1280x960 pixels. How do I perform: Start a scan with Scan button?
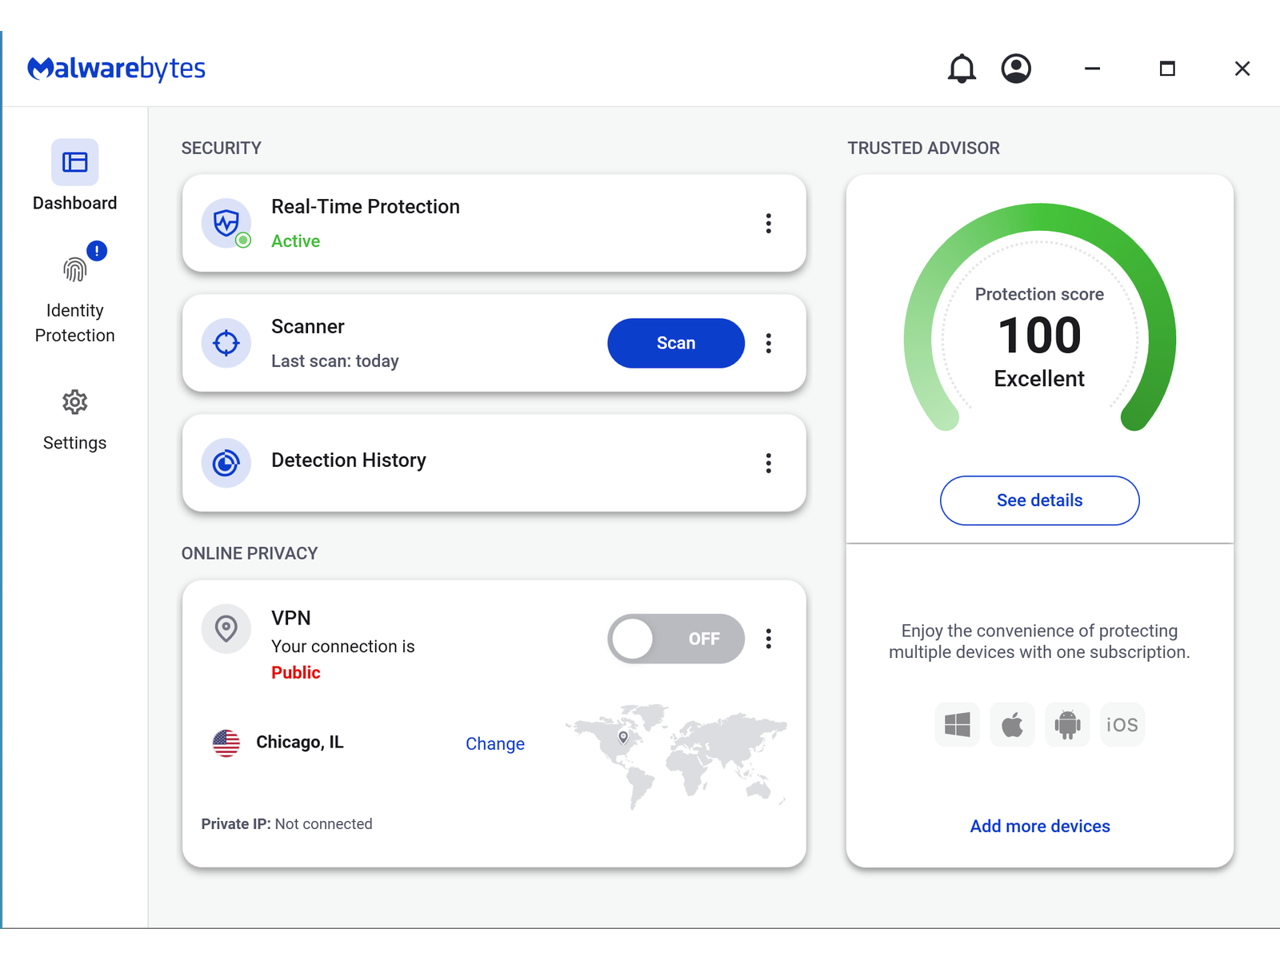tap(676, 343)
